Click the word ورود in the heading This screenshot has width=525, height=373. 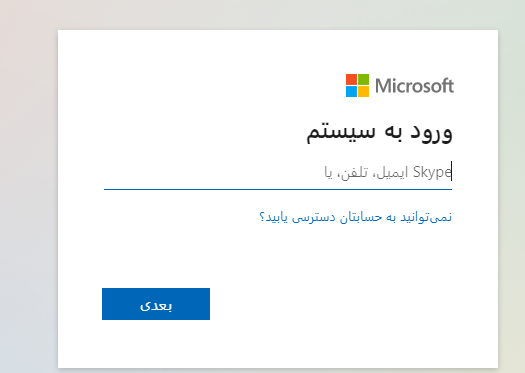pos(432,133)
